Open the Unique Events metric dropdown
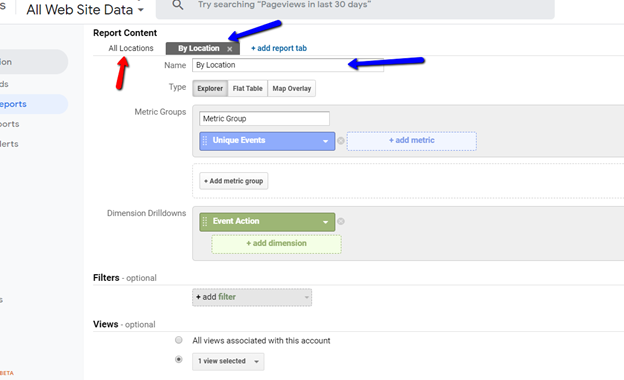 [326, 141]
